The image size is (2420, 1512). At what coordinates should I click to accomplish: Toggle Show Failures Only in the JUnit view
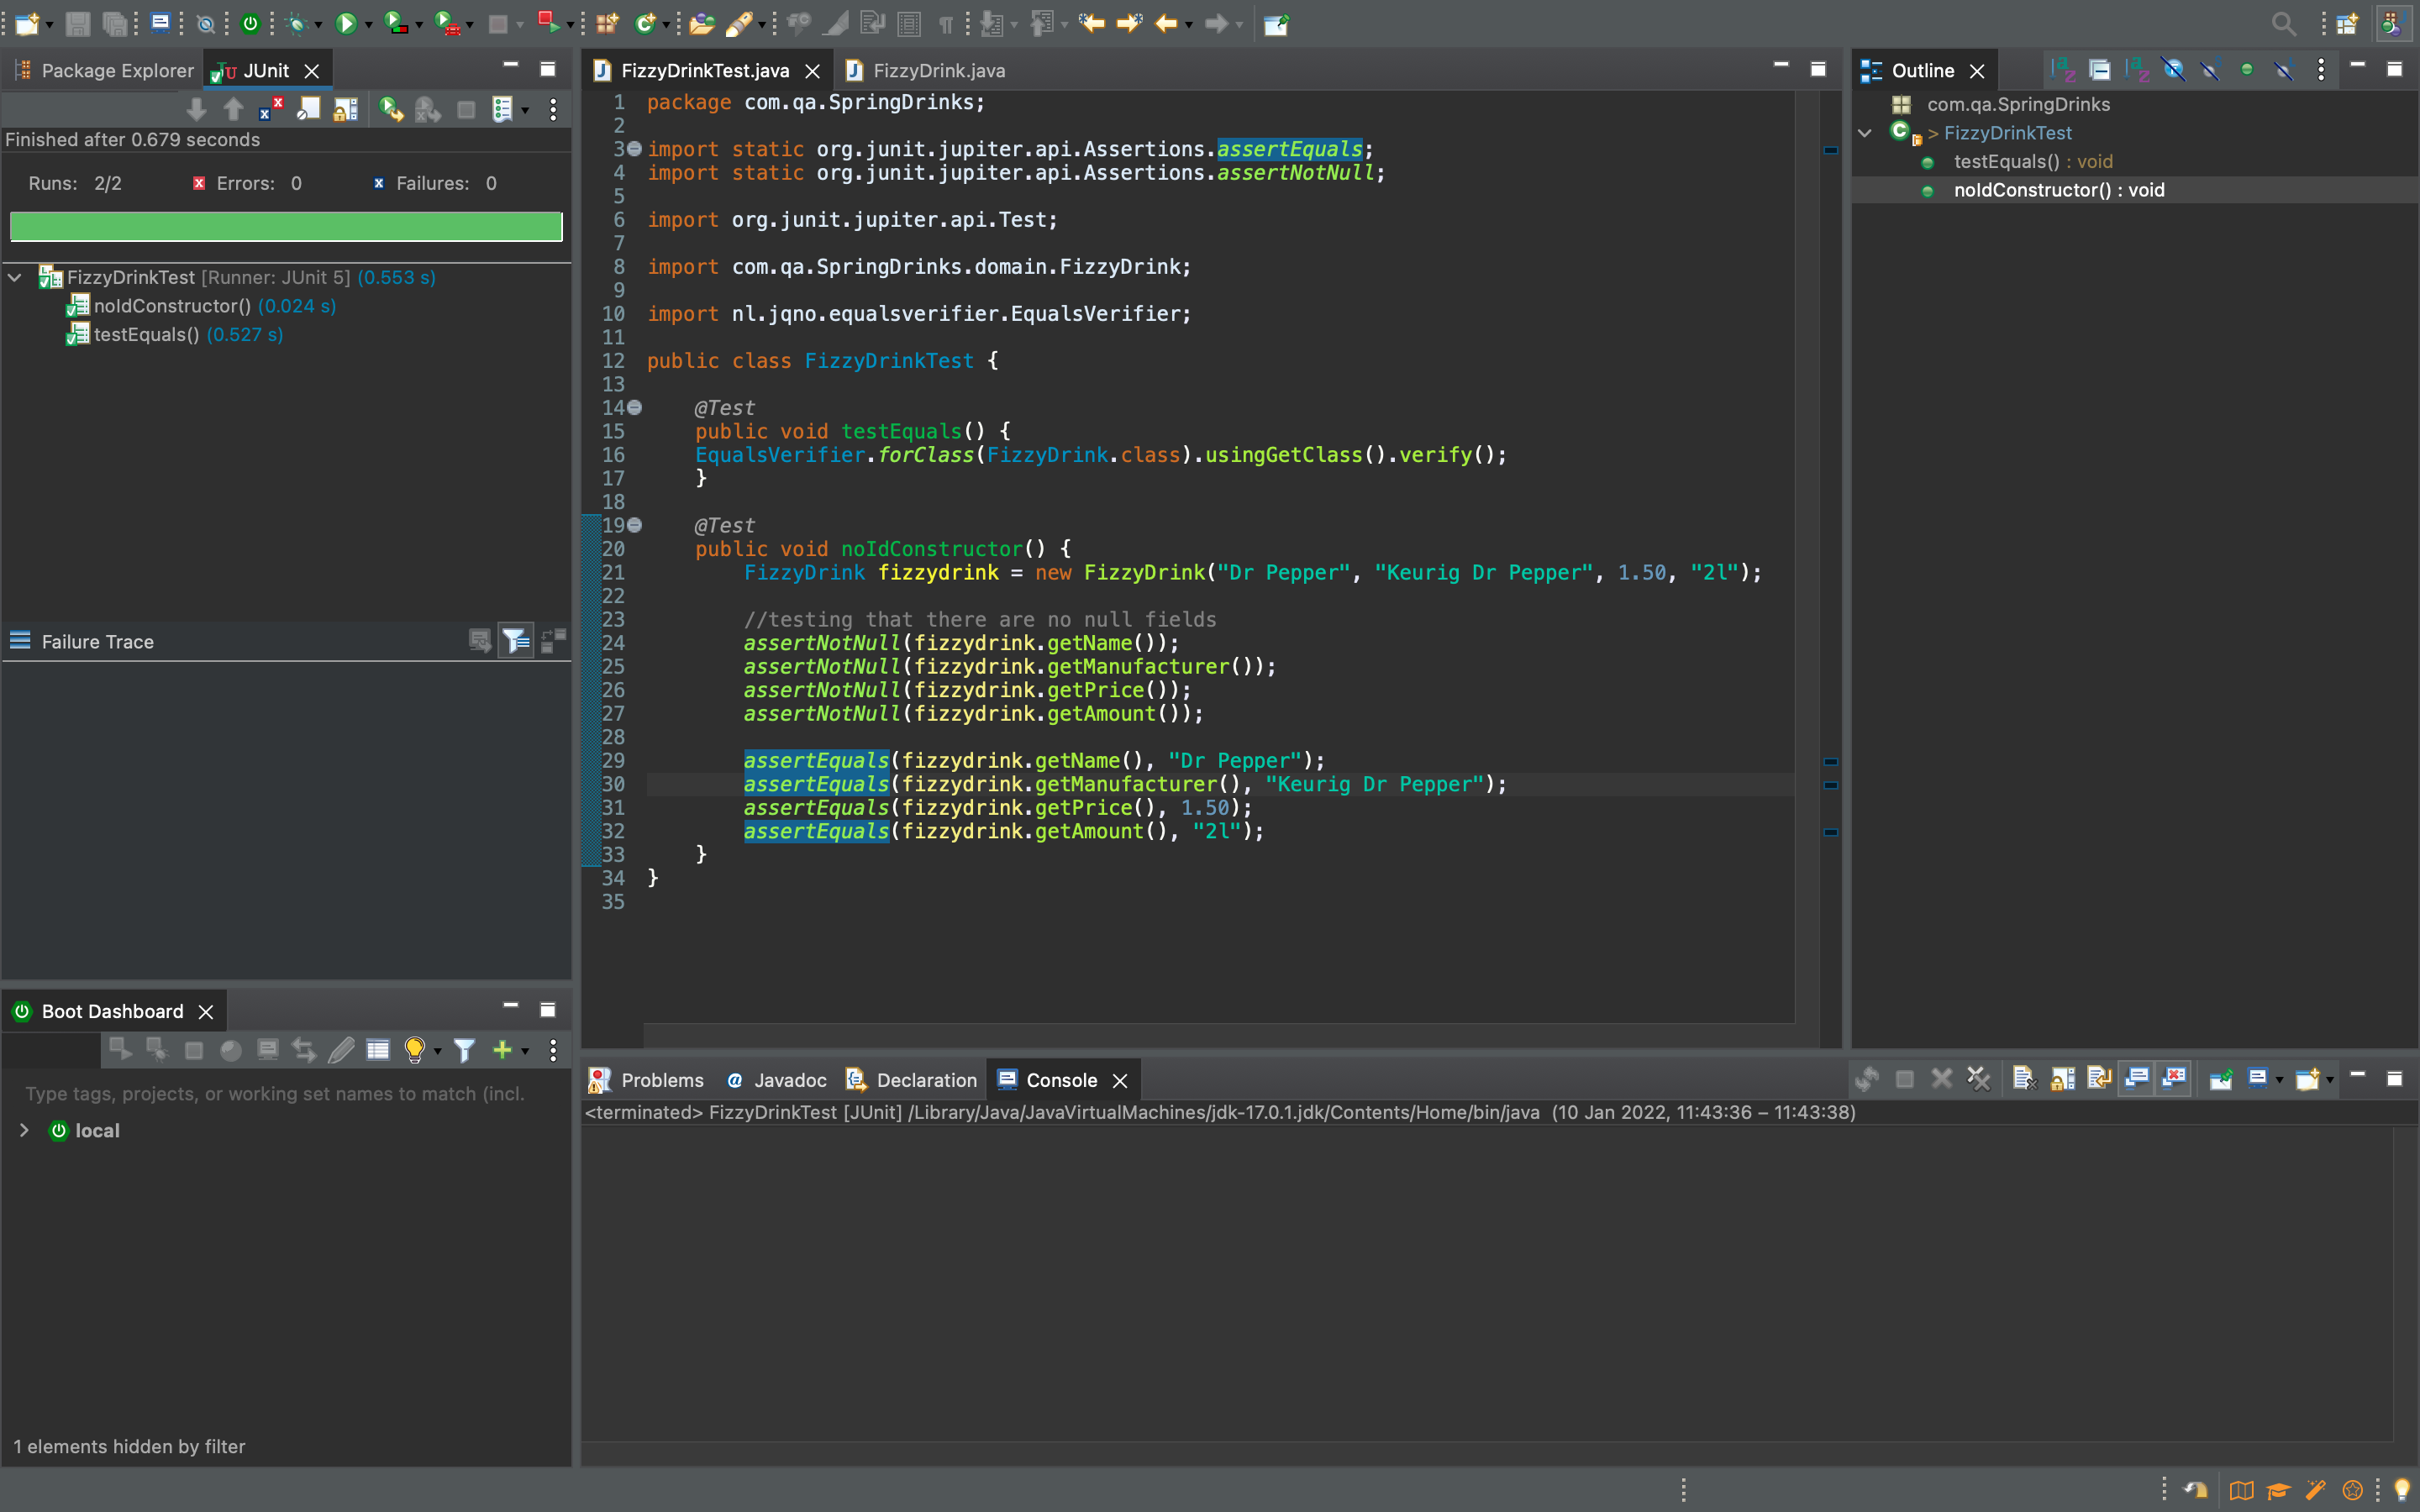[270, 109]
